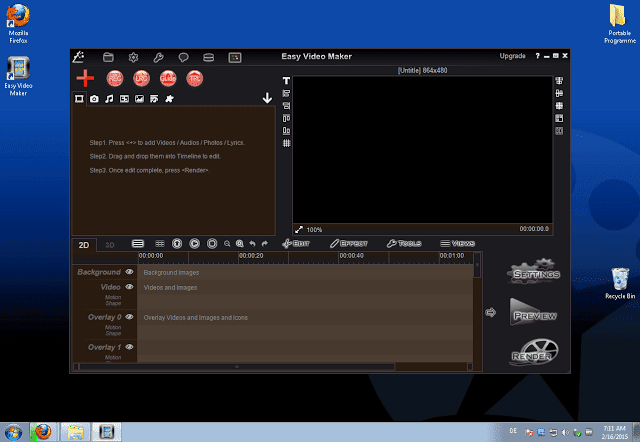Open the Tools menu
The image size is (640, 442).
[x=404, y=244]
